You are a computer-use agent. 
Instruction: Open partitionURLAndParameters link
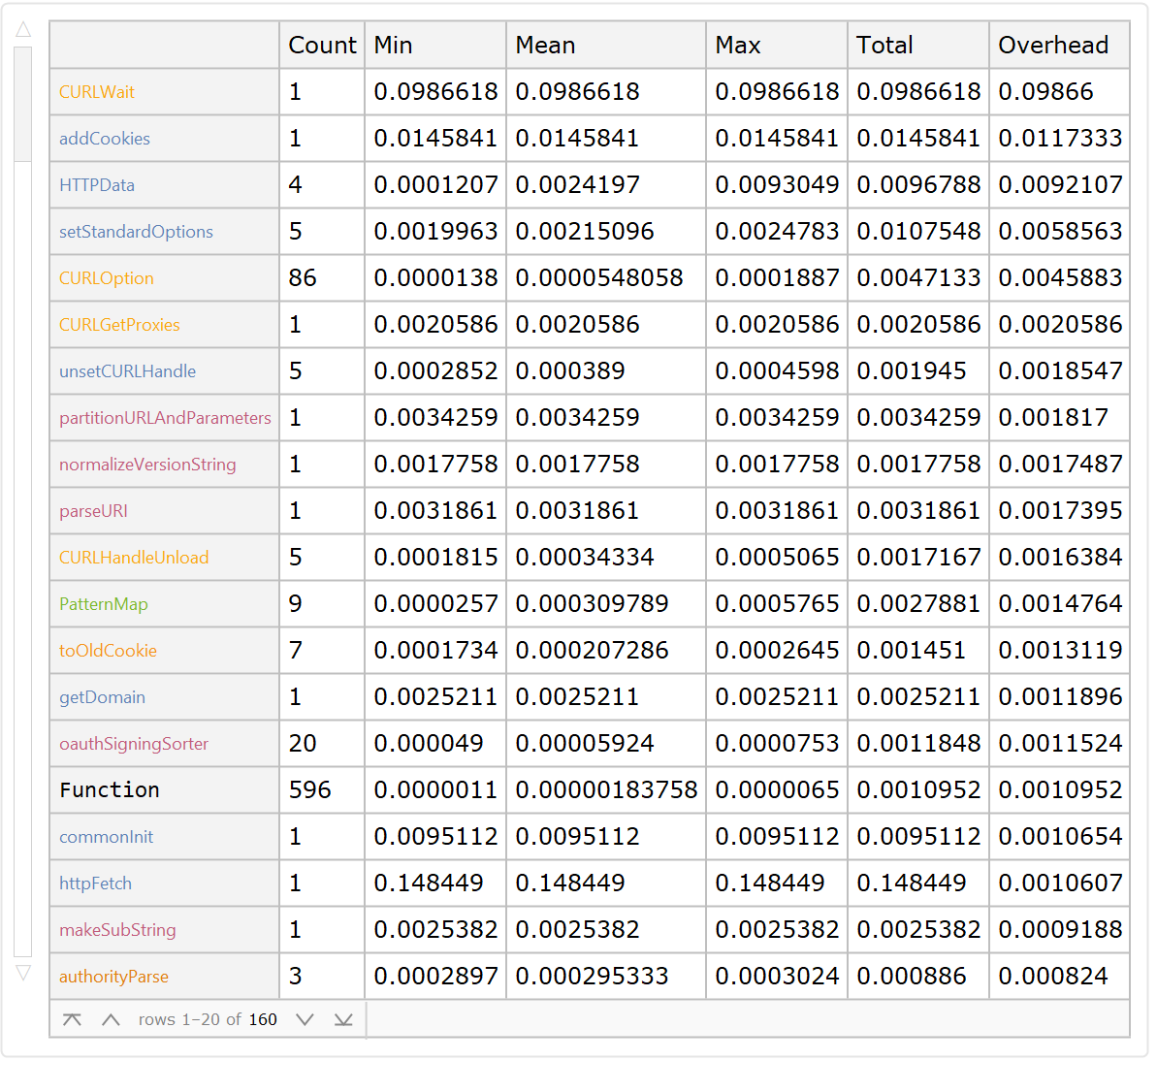(x=165, y=418)
